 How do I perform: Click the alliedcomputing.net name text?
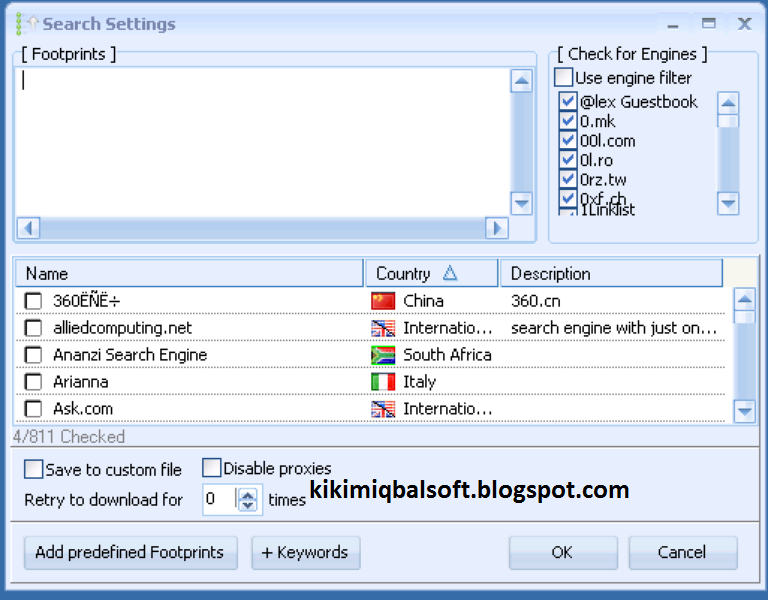[122, 328]
